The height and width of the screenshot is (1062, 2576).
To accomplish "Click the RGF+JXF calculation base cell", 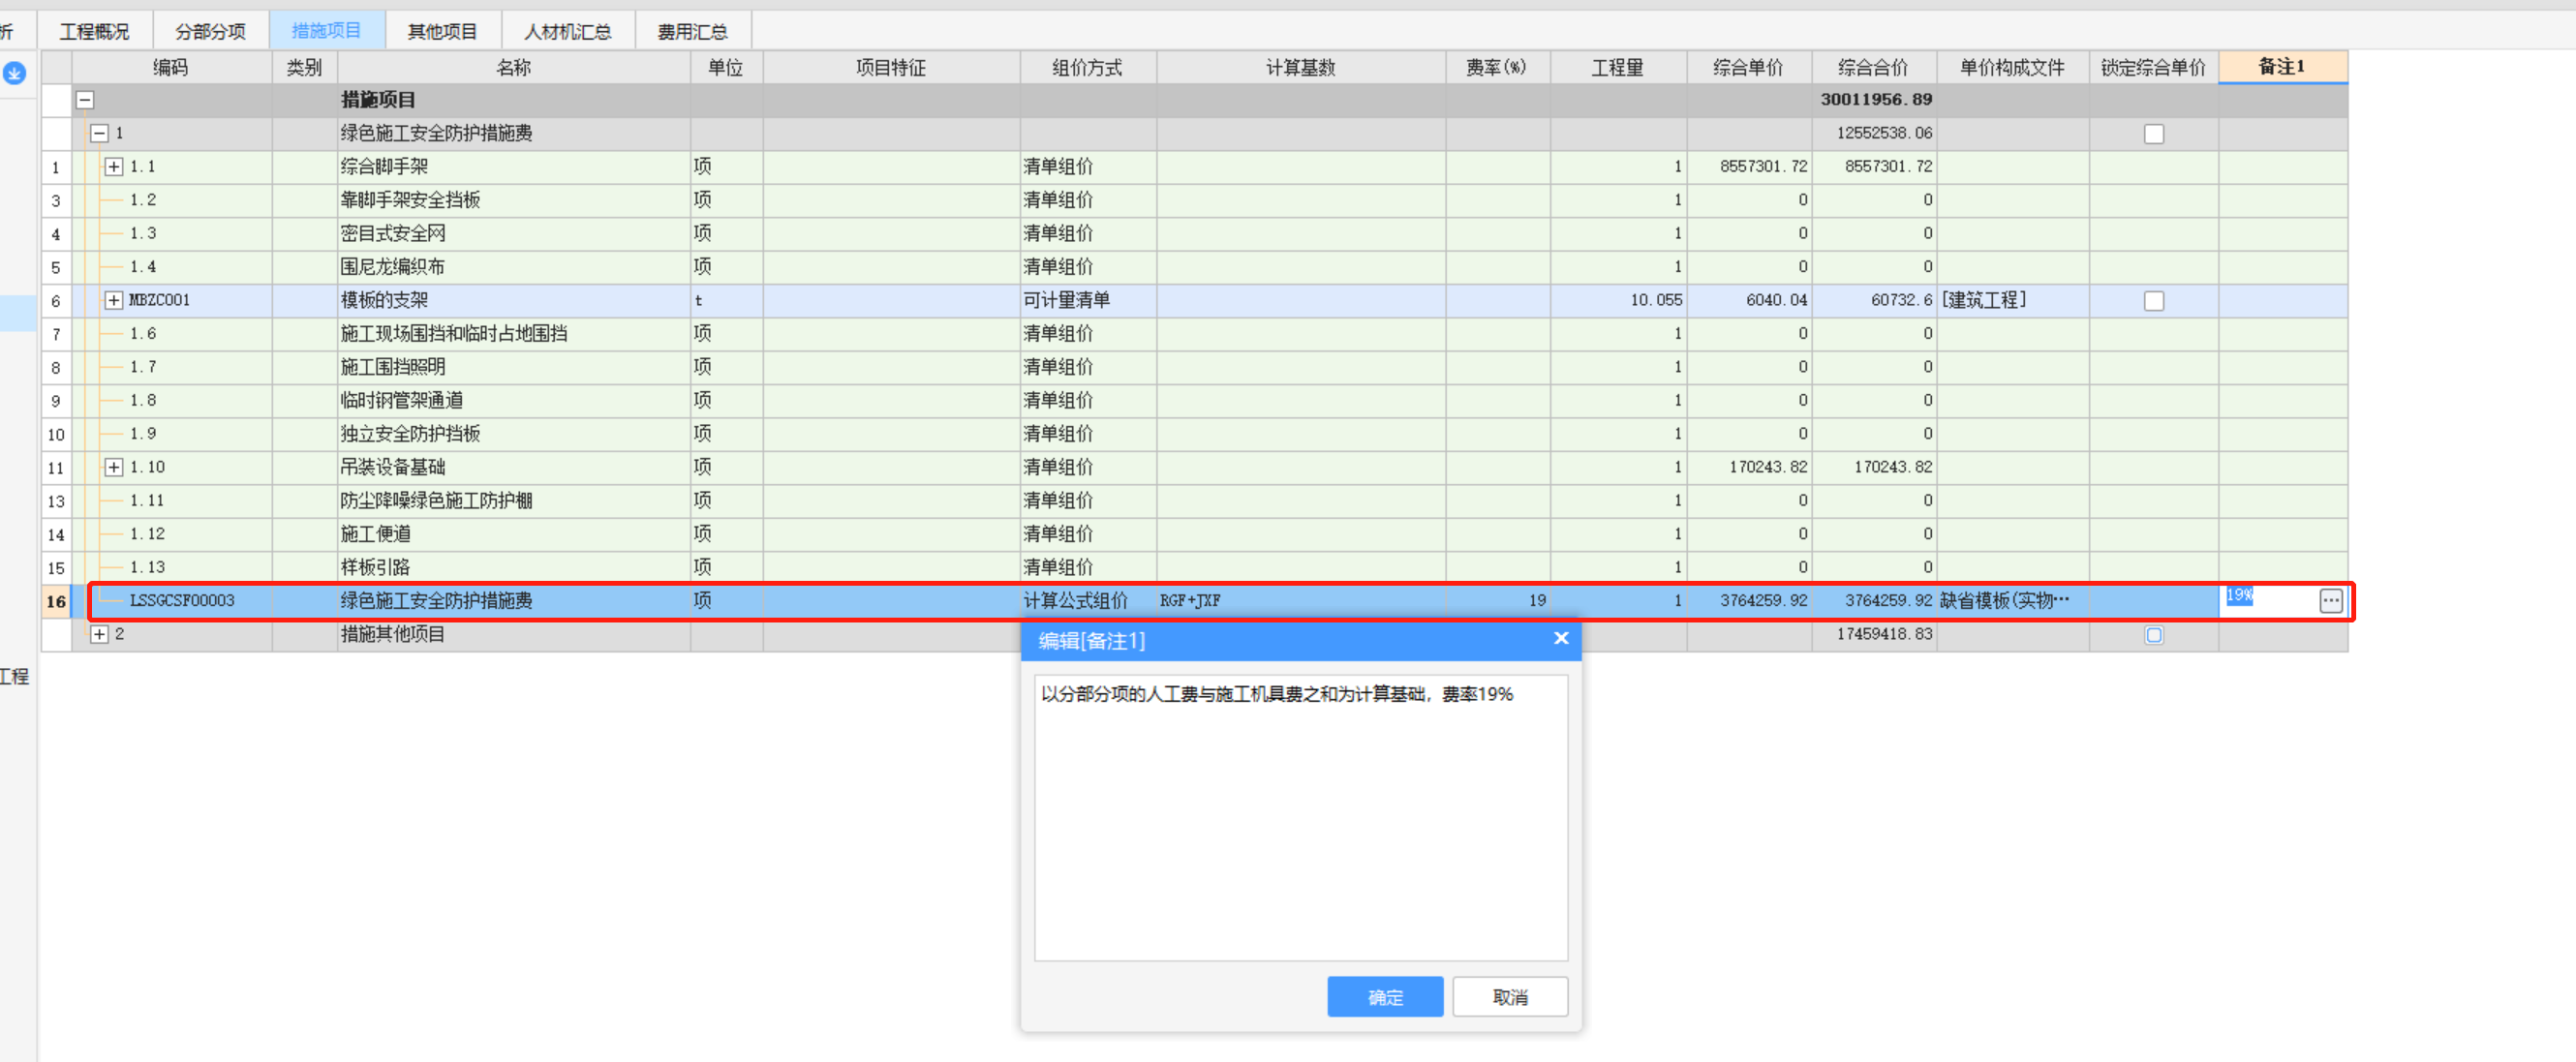I will click(x=1301, y=601).
